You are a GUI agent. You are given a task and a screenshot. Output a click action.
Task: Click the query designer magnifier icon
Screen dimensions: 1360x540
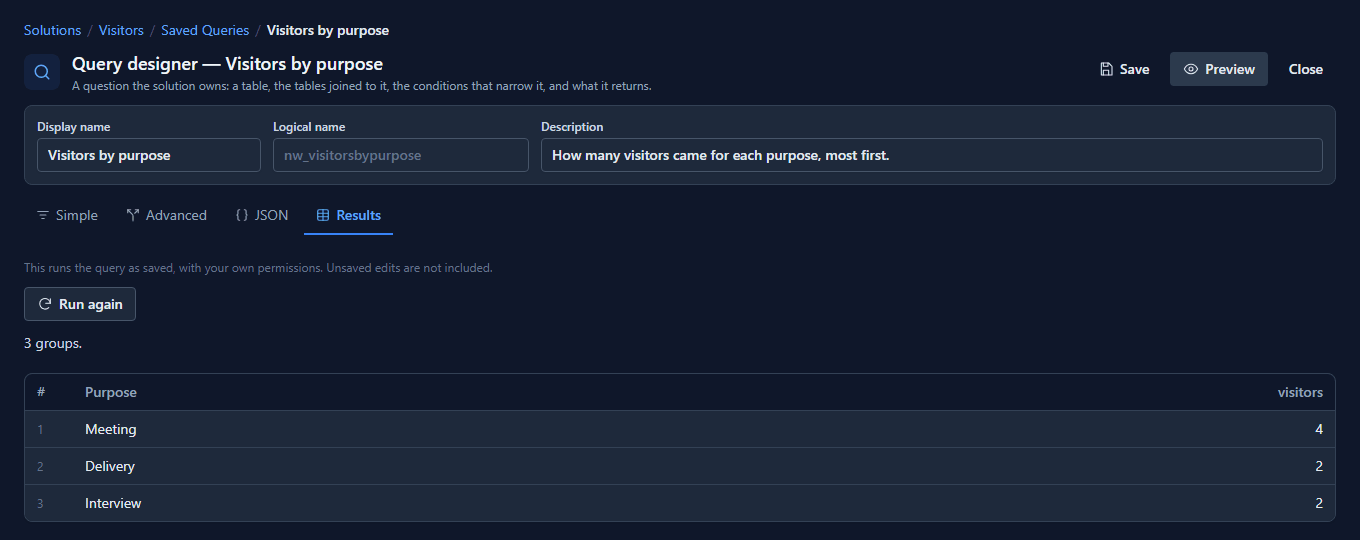point(42,72)
